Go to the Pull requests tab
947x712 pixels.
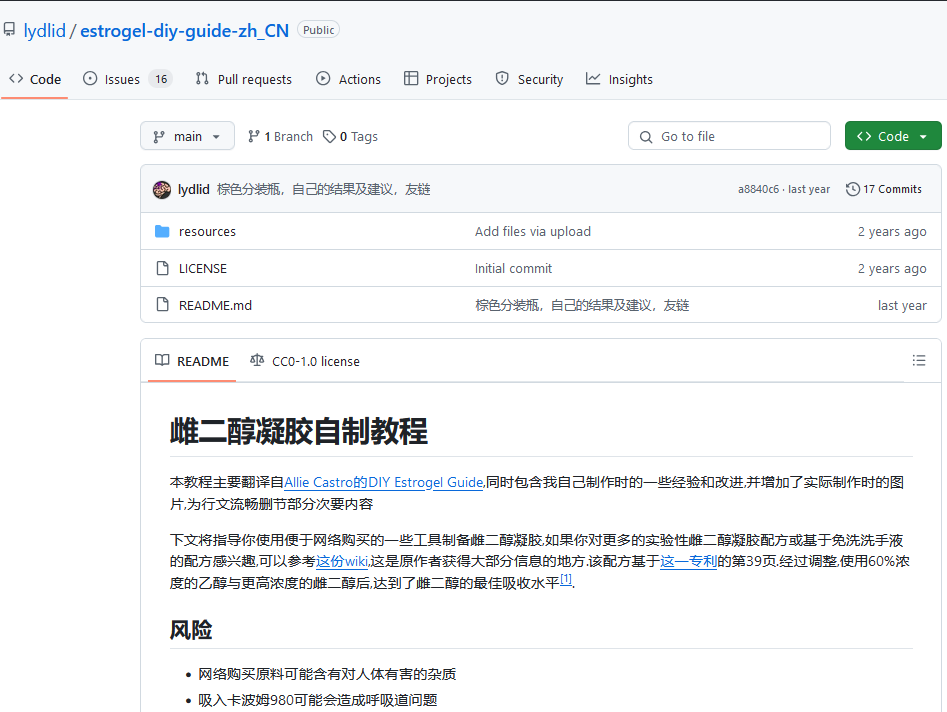coord(243,79)
